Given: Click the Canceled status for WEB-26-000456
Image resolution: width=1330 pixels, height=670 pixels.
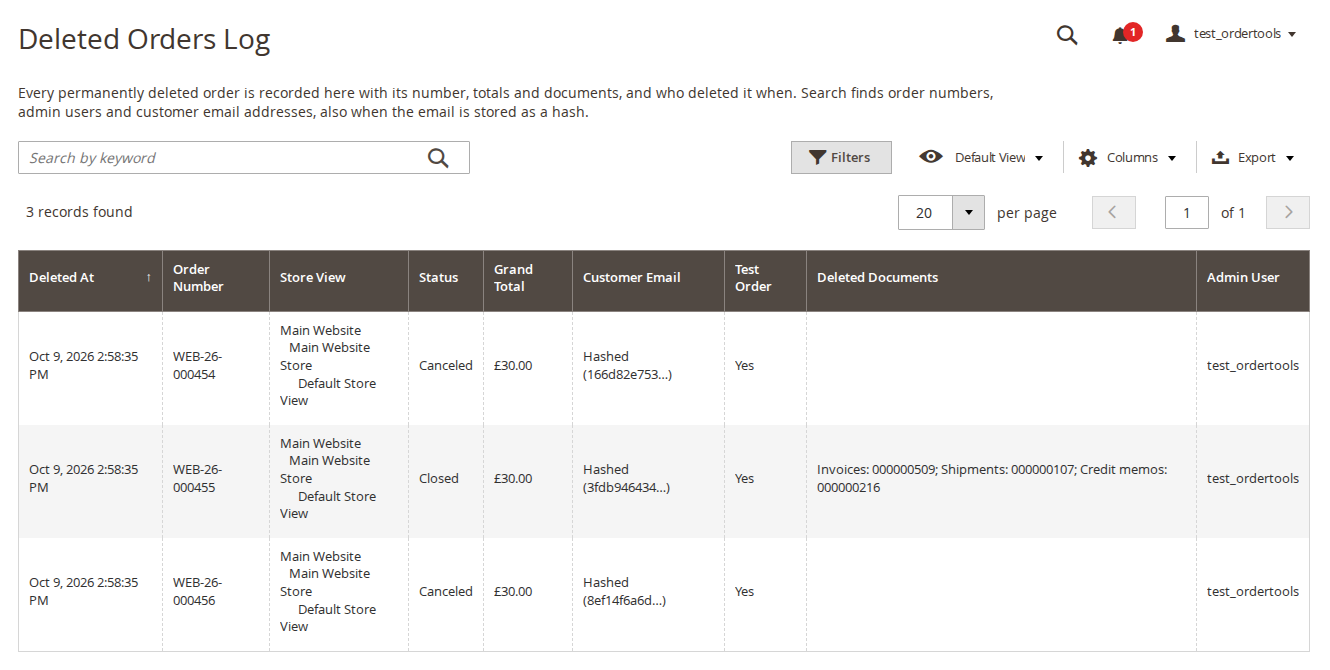Looking at the screenshot, I should coord(446,592).
